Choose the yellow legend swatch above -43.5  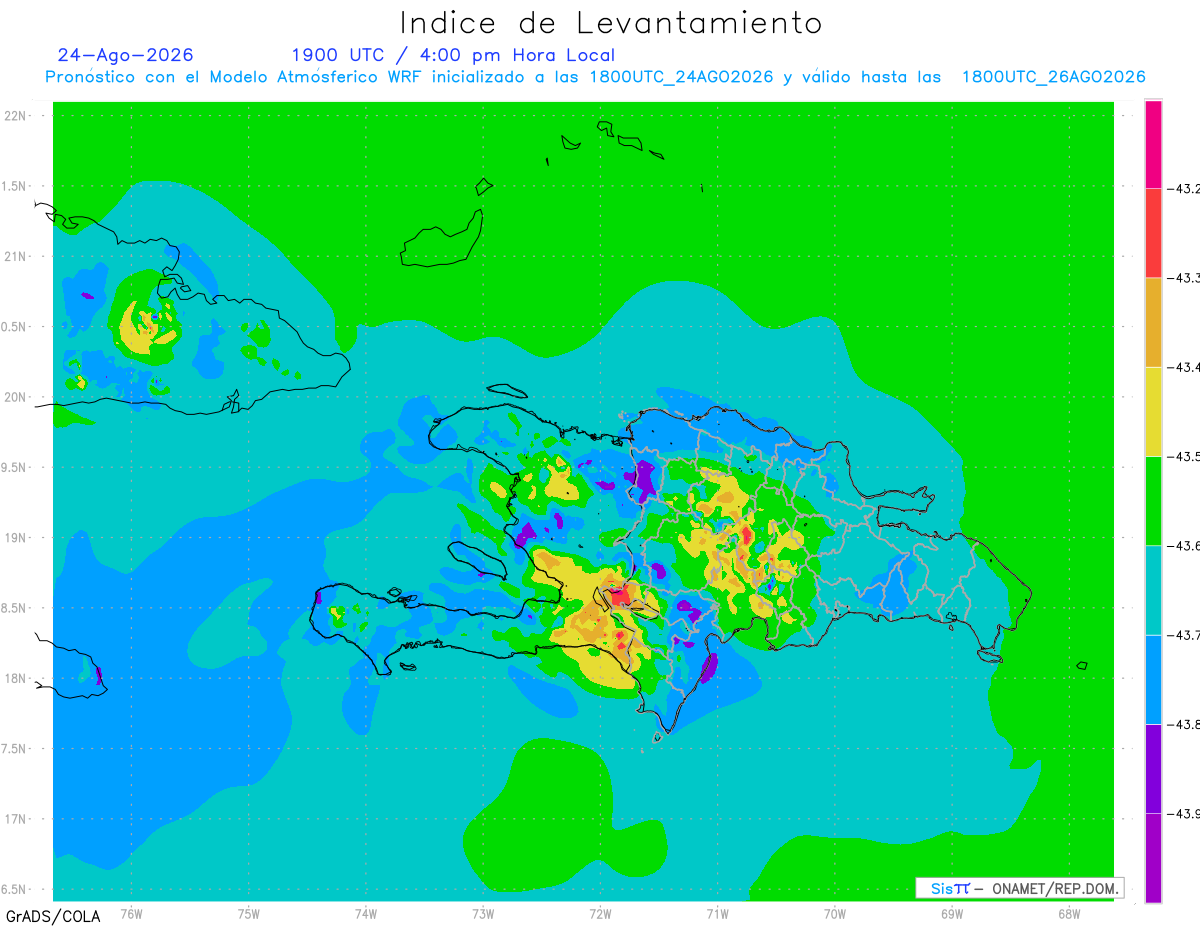click(x=1153, y=411)
